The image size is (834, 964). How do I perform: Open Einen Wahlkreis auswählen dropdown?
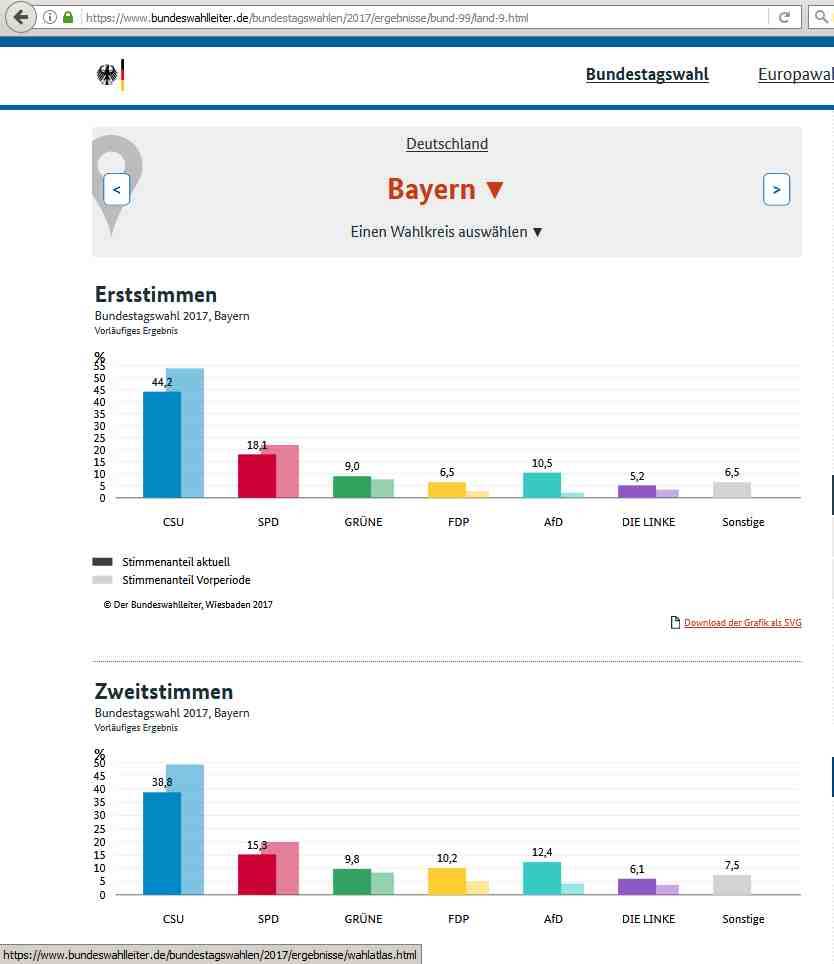[446, 232]
